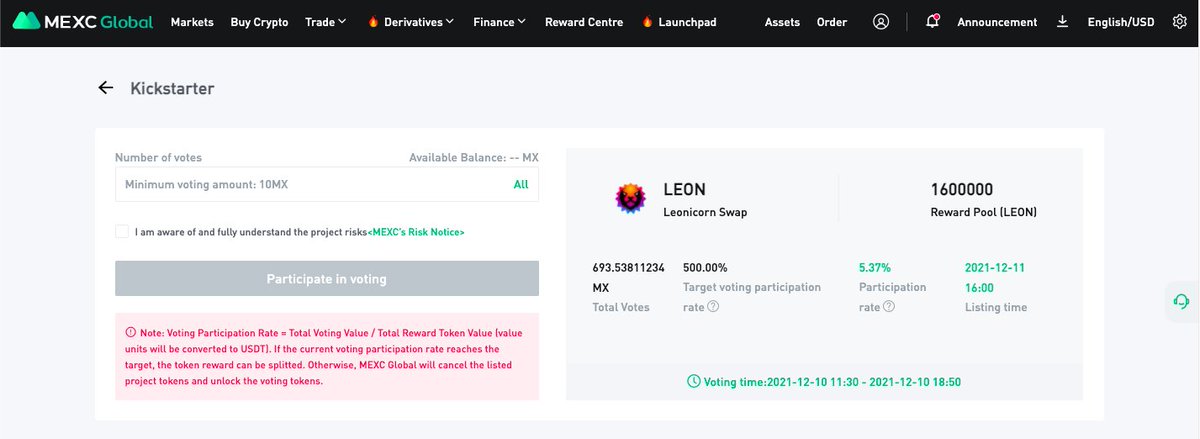This screenshot has width=1200, height=439.
Task: Click the 693.53811234 total votes value
Action: point(629,268)
